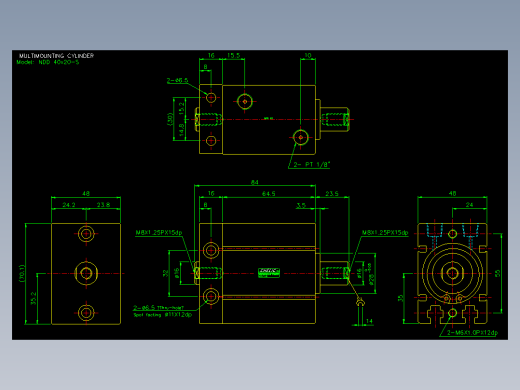The height and width of the screenshot is (390, 520).
Task: Select the 'Spot facing ø11X12dp' note
Action: pos(163,315)
